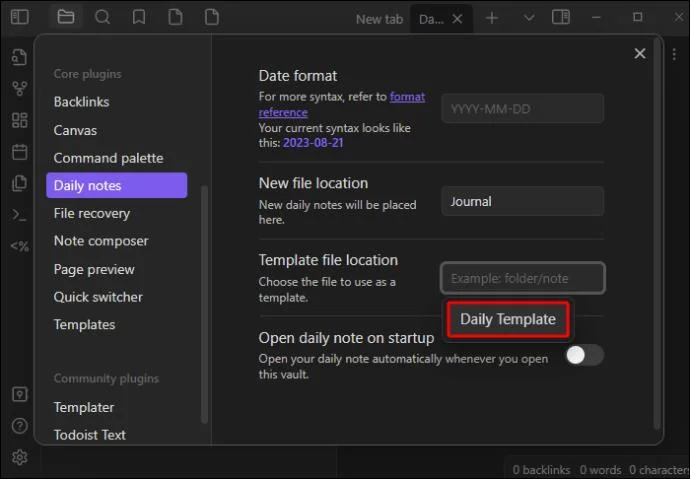
Task: Open the settings gear icon
Action: point(19,457)
